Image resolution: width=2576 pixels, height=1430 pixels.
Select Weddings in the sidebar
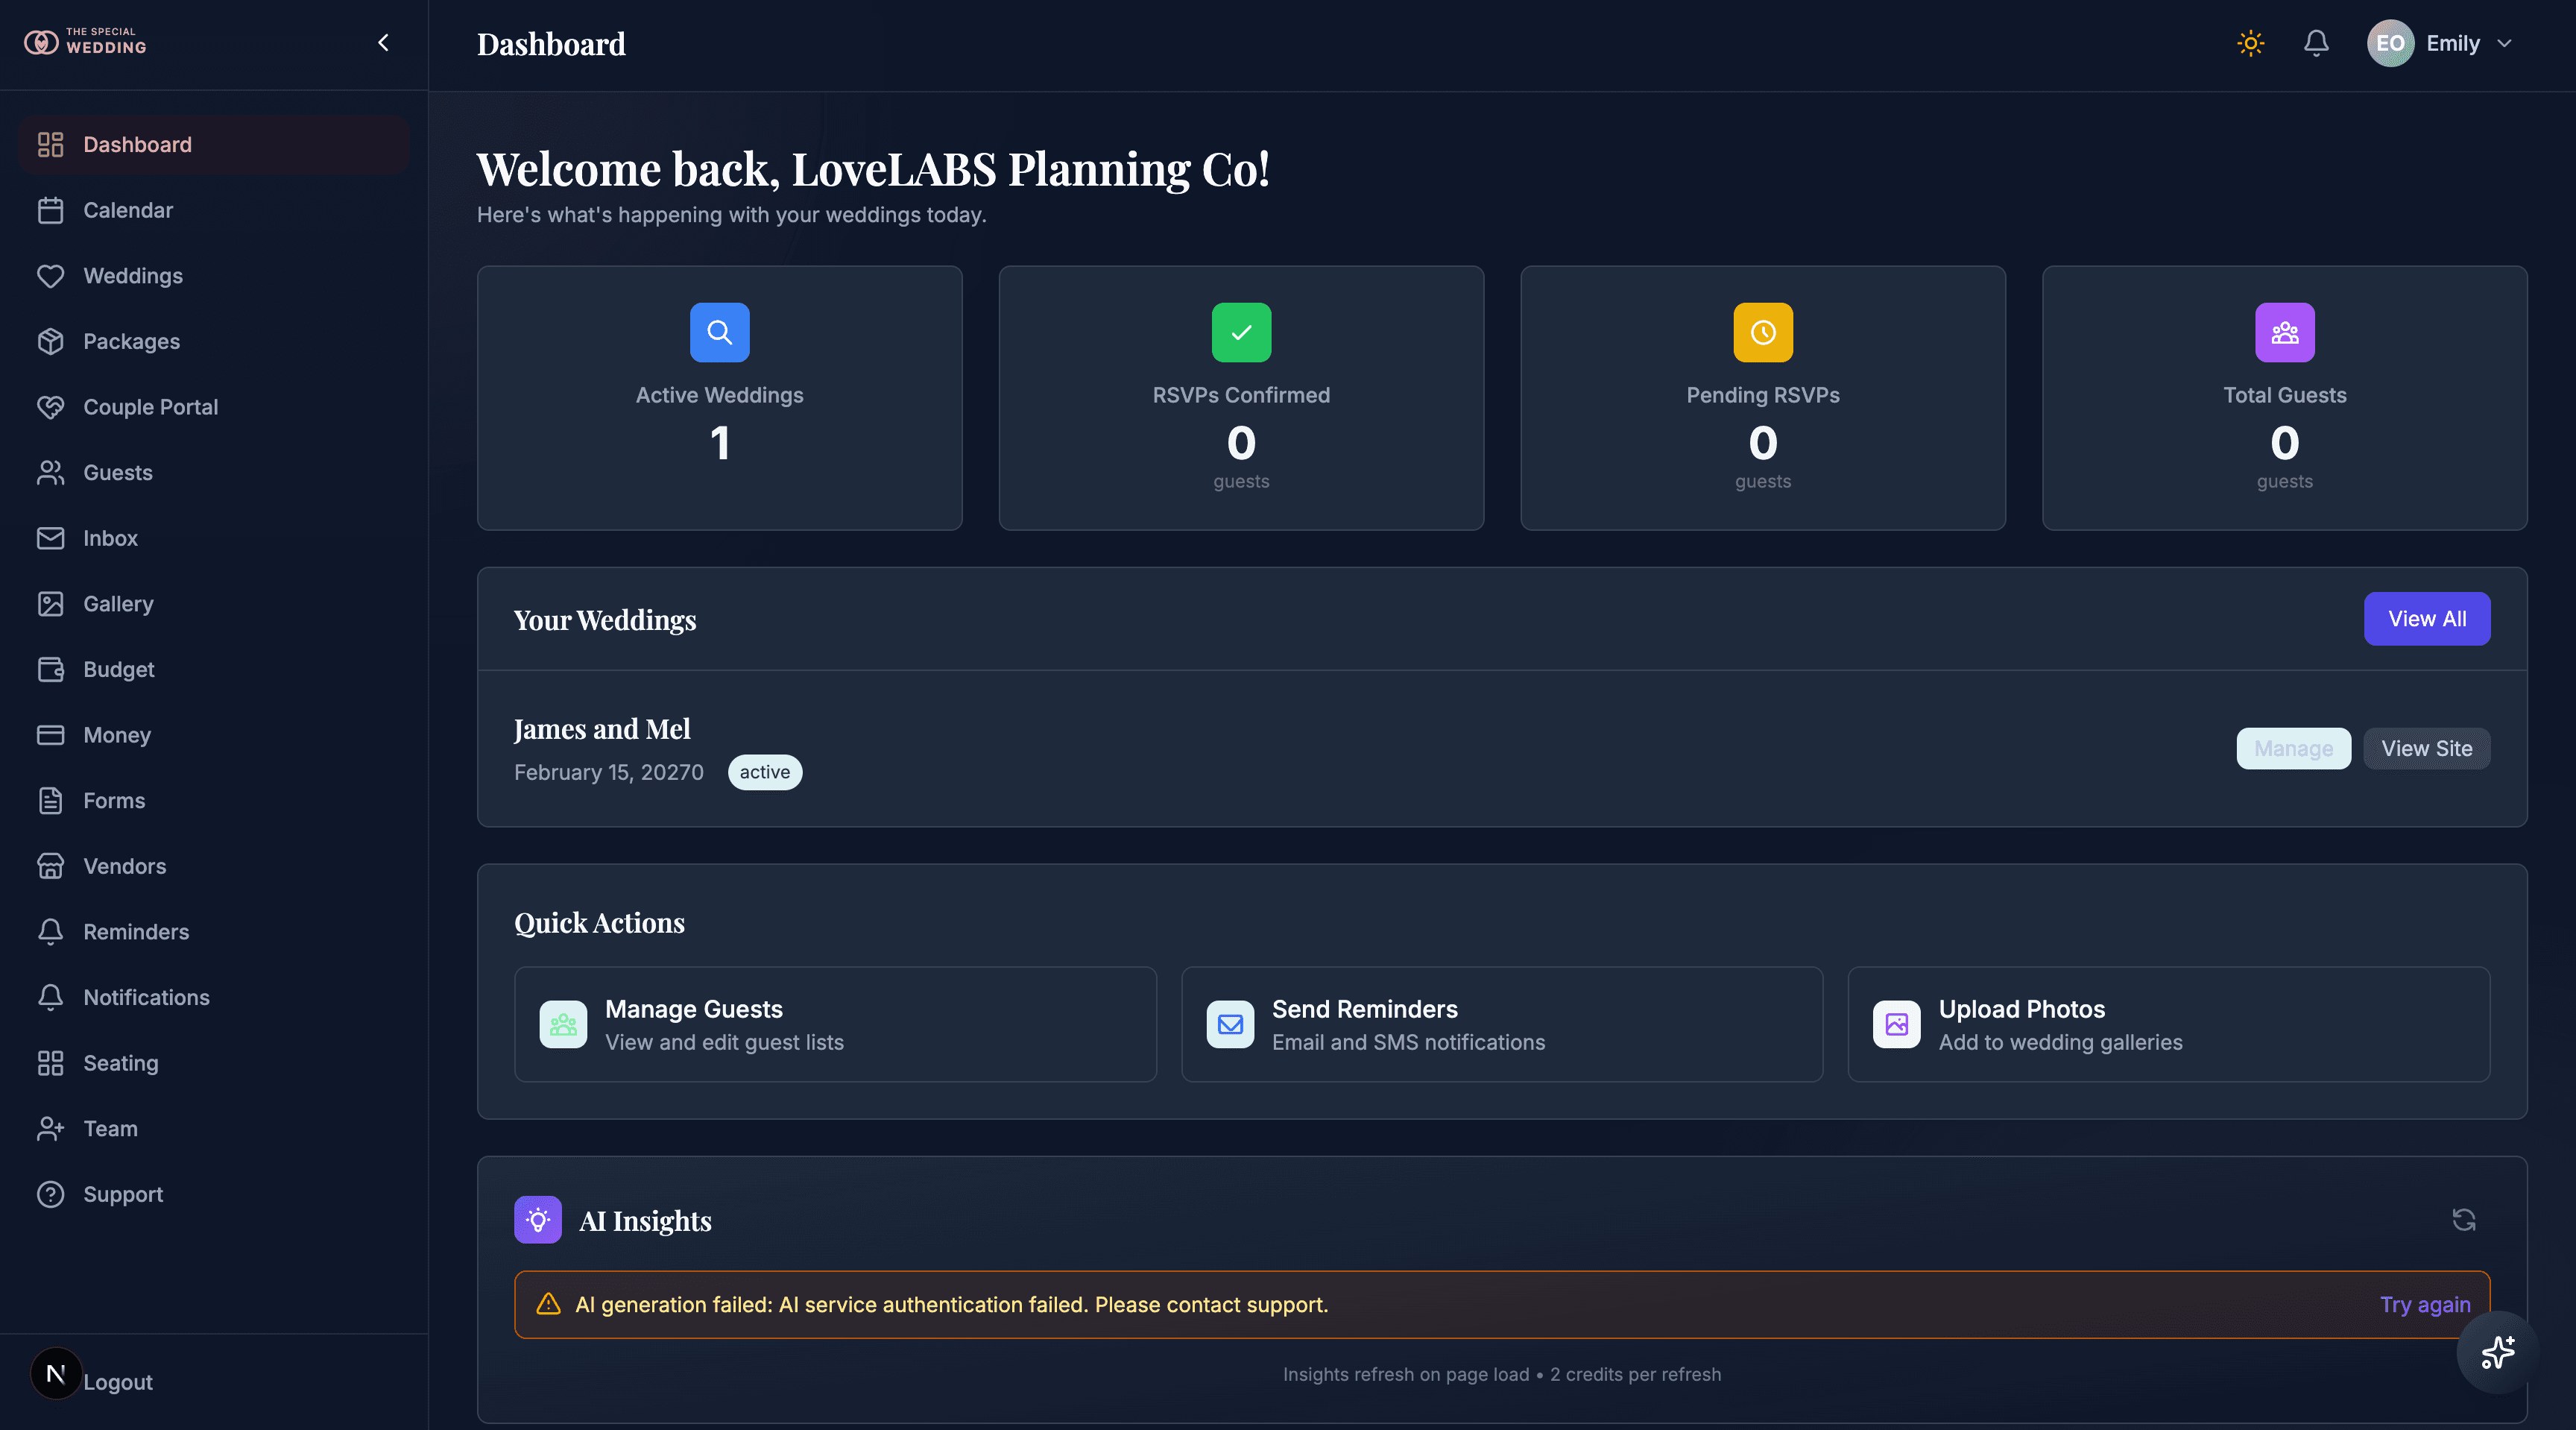click(132, 275)
